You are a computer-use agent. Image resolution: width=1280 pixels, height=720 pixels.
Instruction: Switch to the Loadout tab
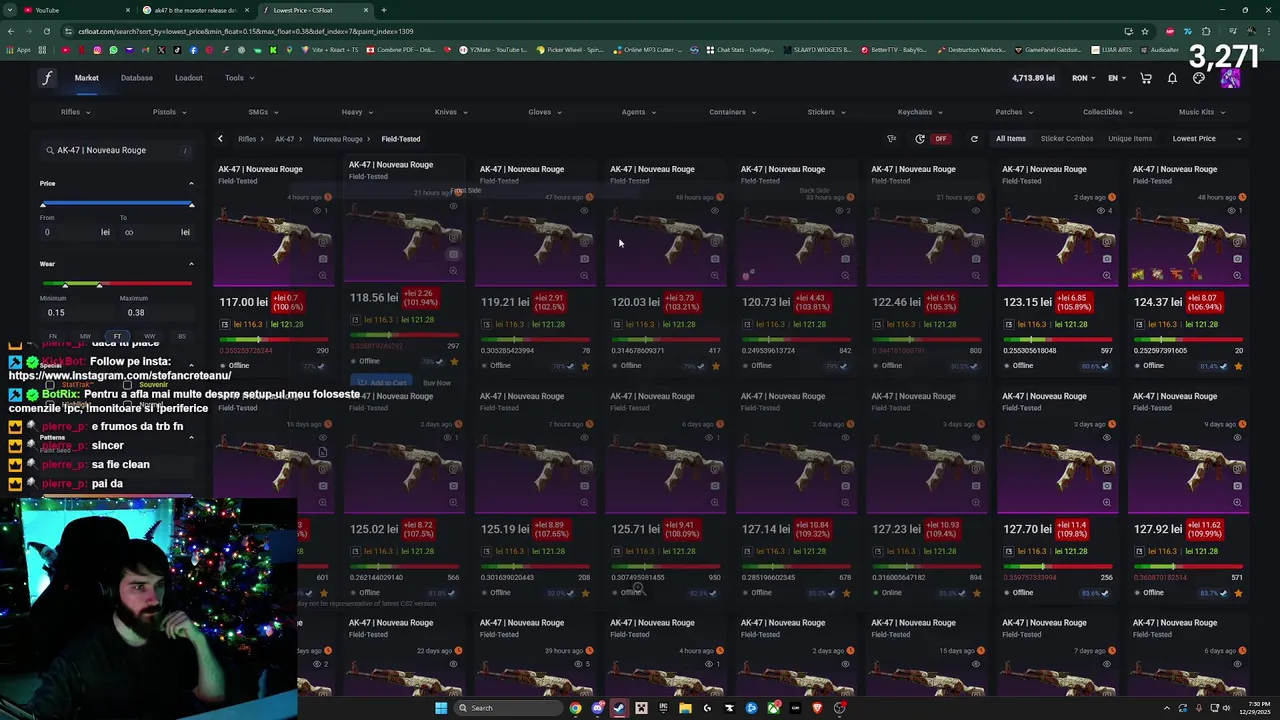pos(189,78)
